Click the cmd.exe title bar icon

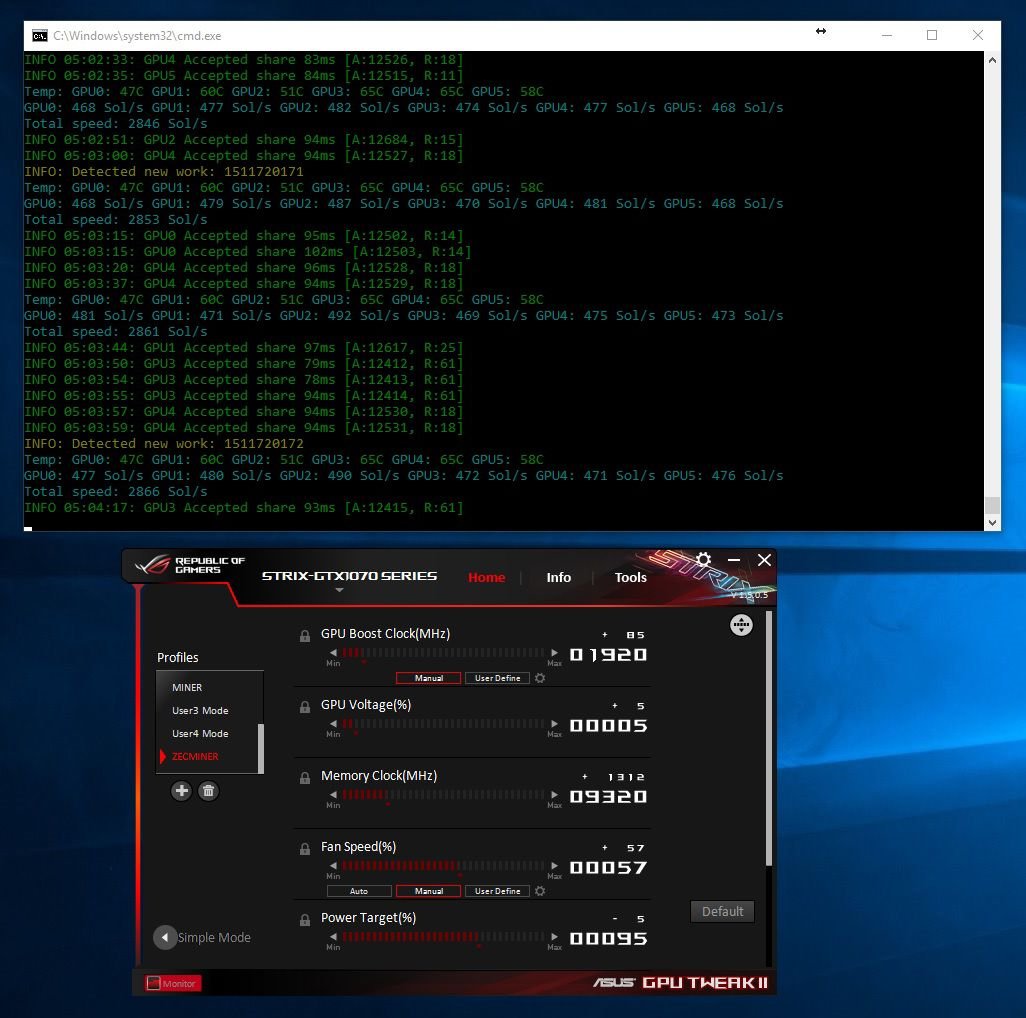[40, 35]
